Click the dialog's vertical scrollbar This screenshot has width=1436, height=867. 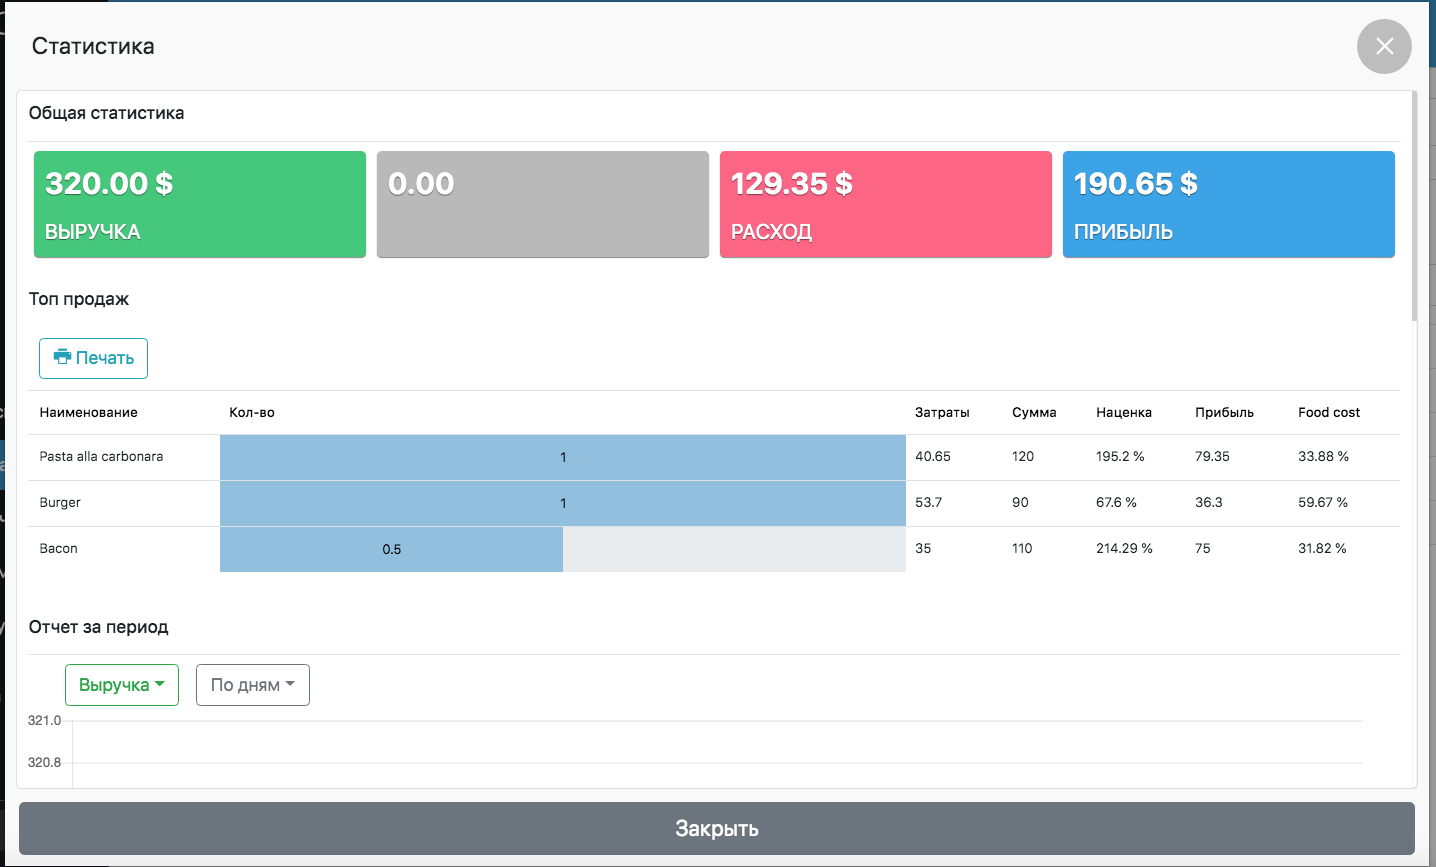pyautogui.click(x=1413, y=205)
